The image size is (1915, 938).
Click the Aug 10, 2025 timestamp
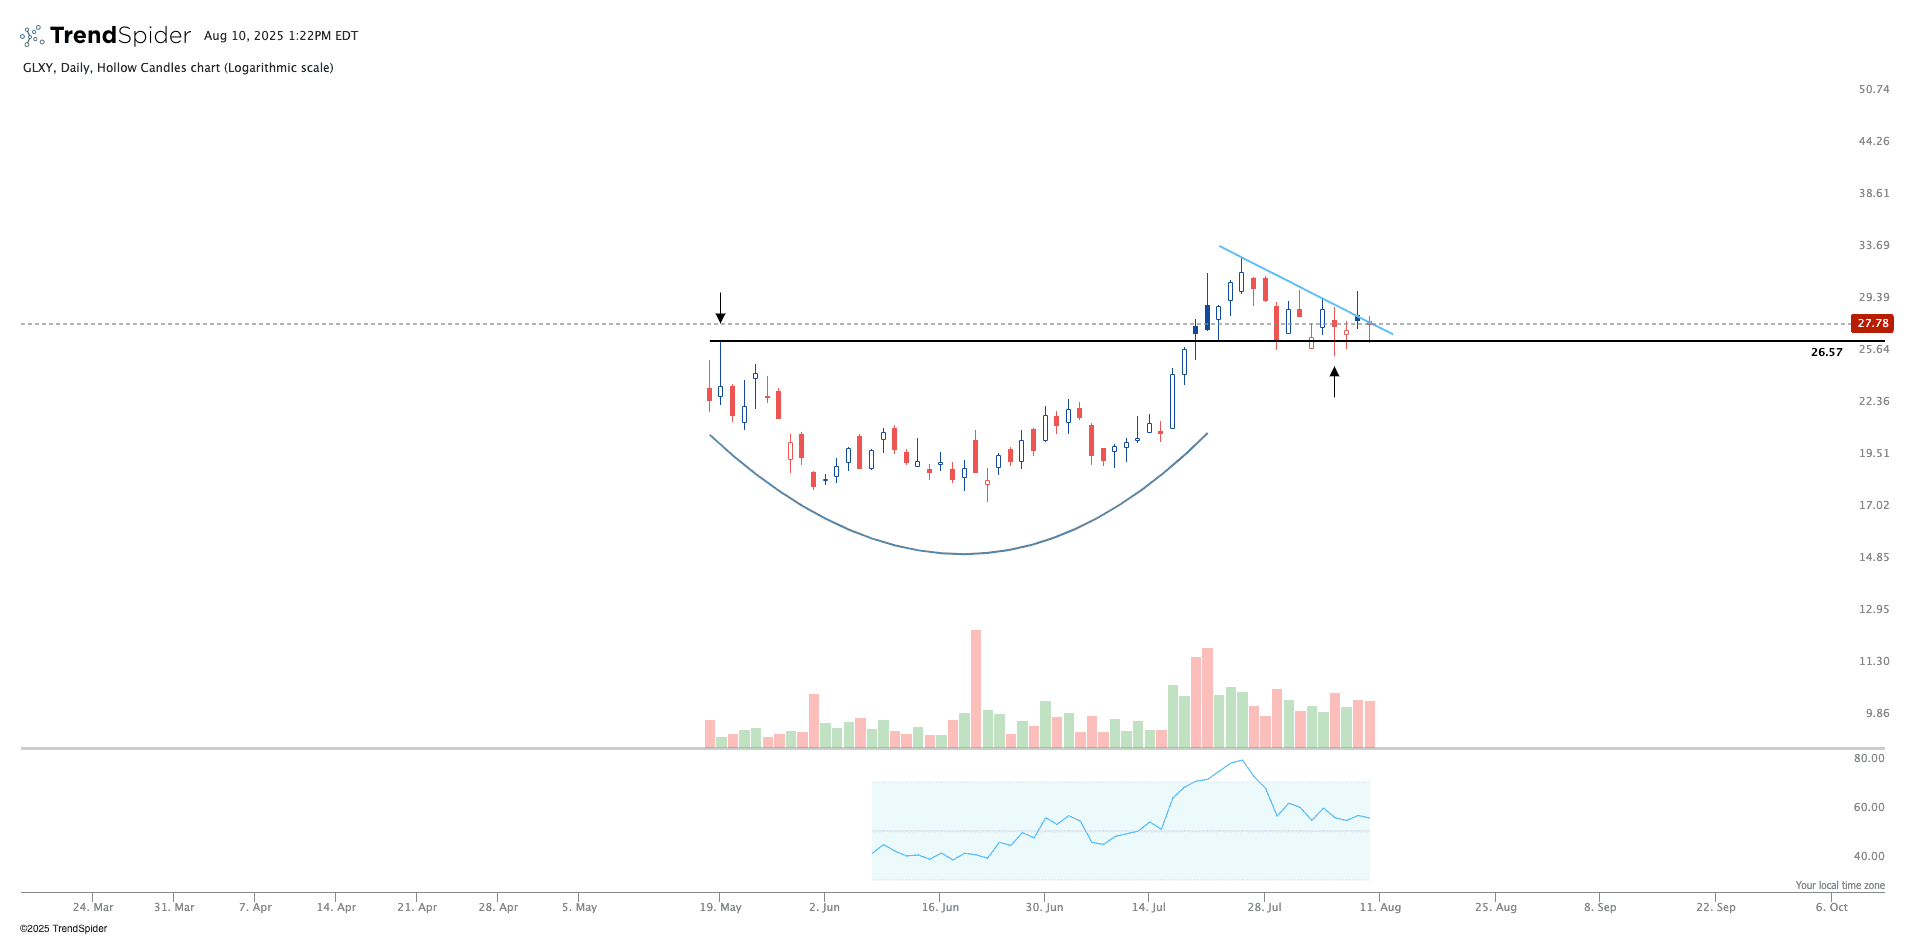[x=281, y=36]
